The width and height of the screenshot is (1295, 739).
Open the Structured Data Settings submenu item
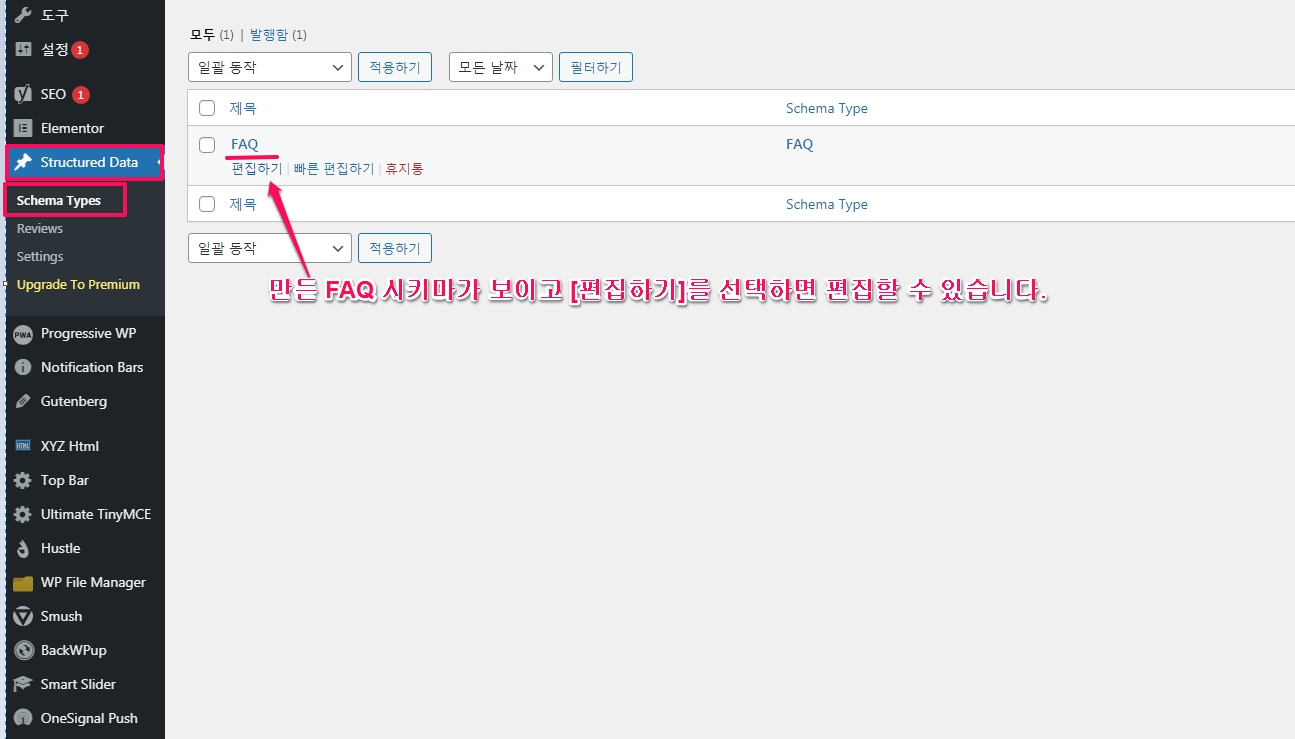40,257
